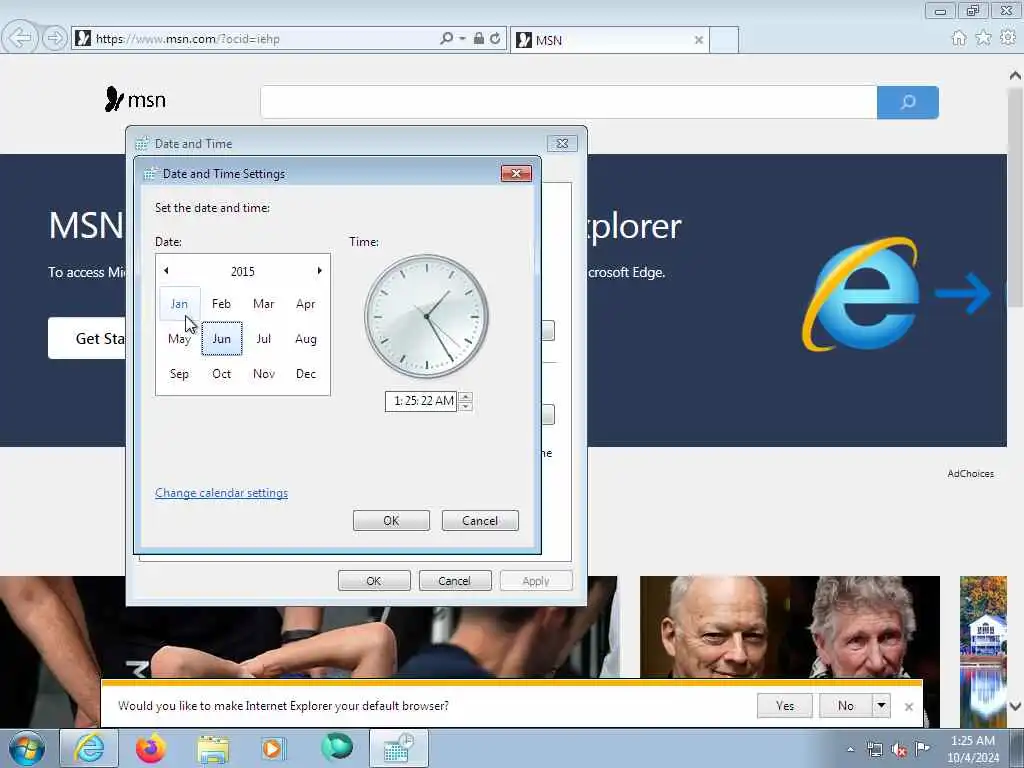Screen dimensions: 1024x768
Task: Open Action Center flag icon
Action: point(922,748)
